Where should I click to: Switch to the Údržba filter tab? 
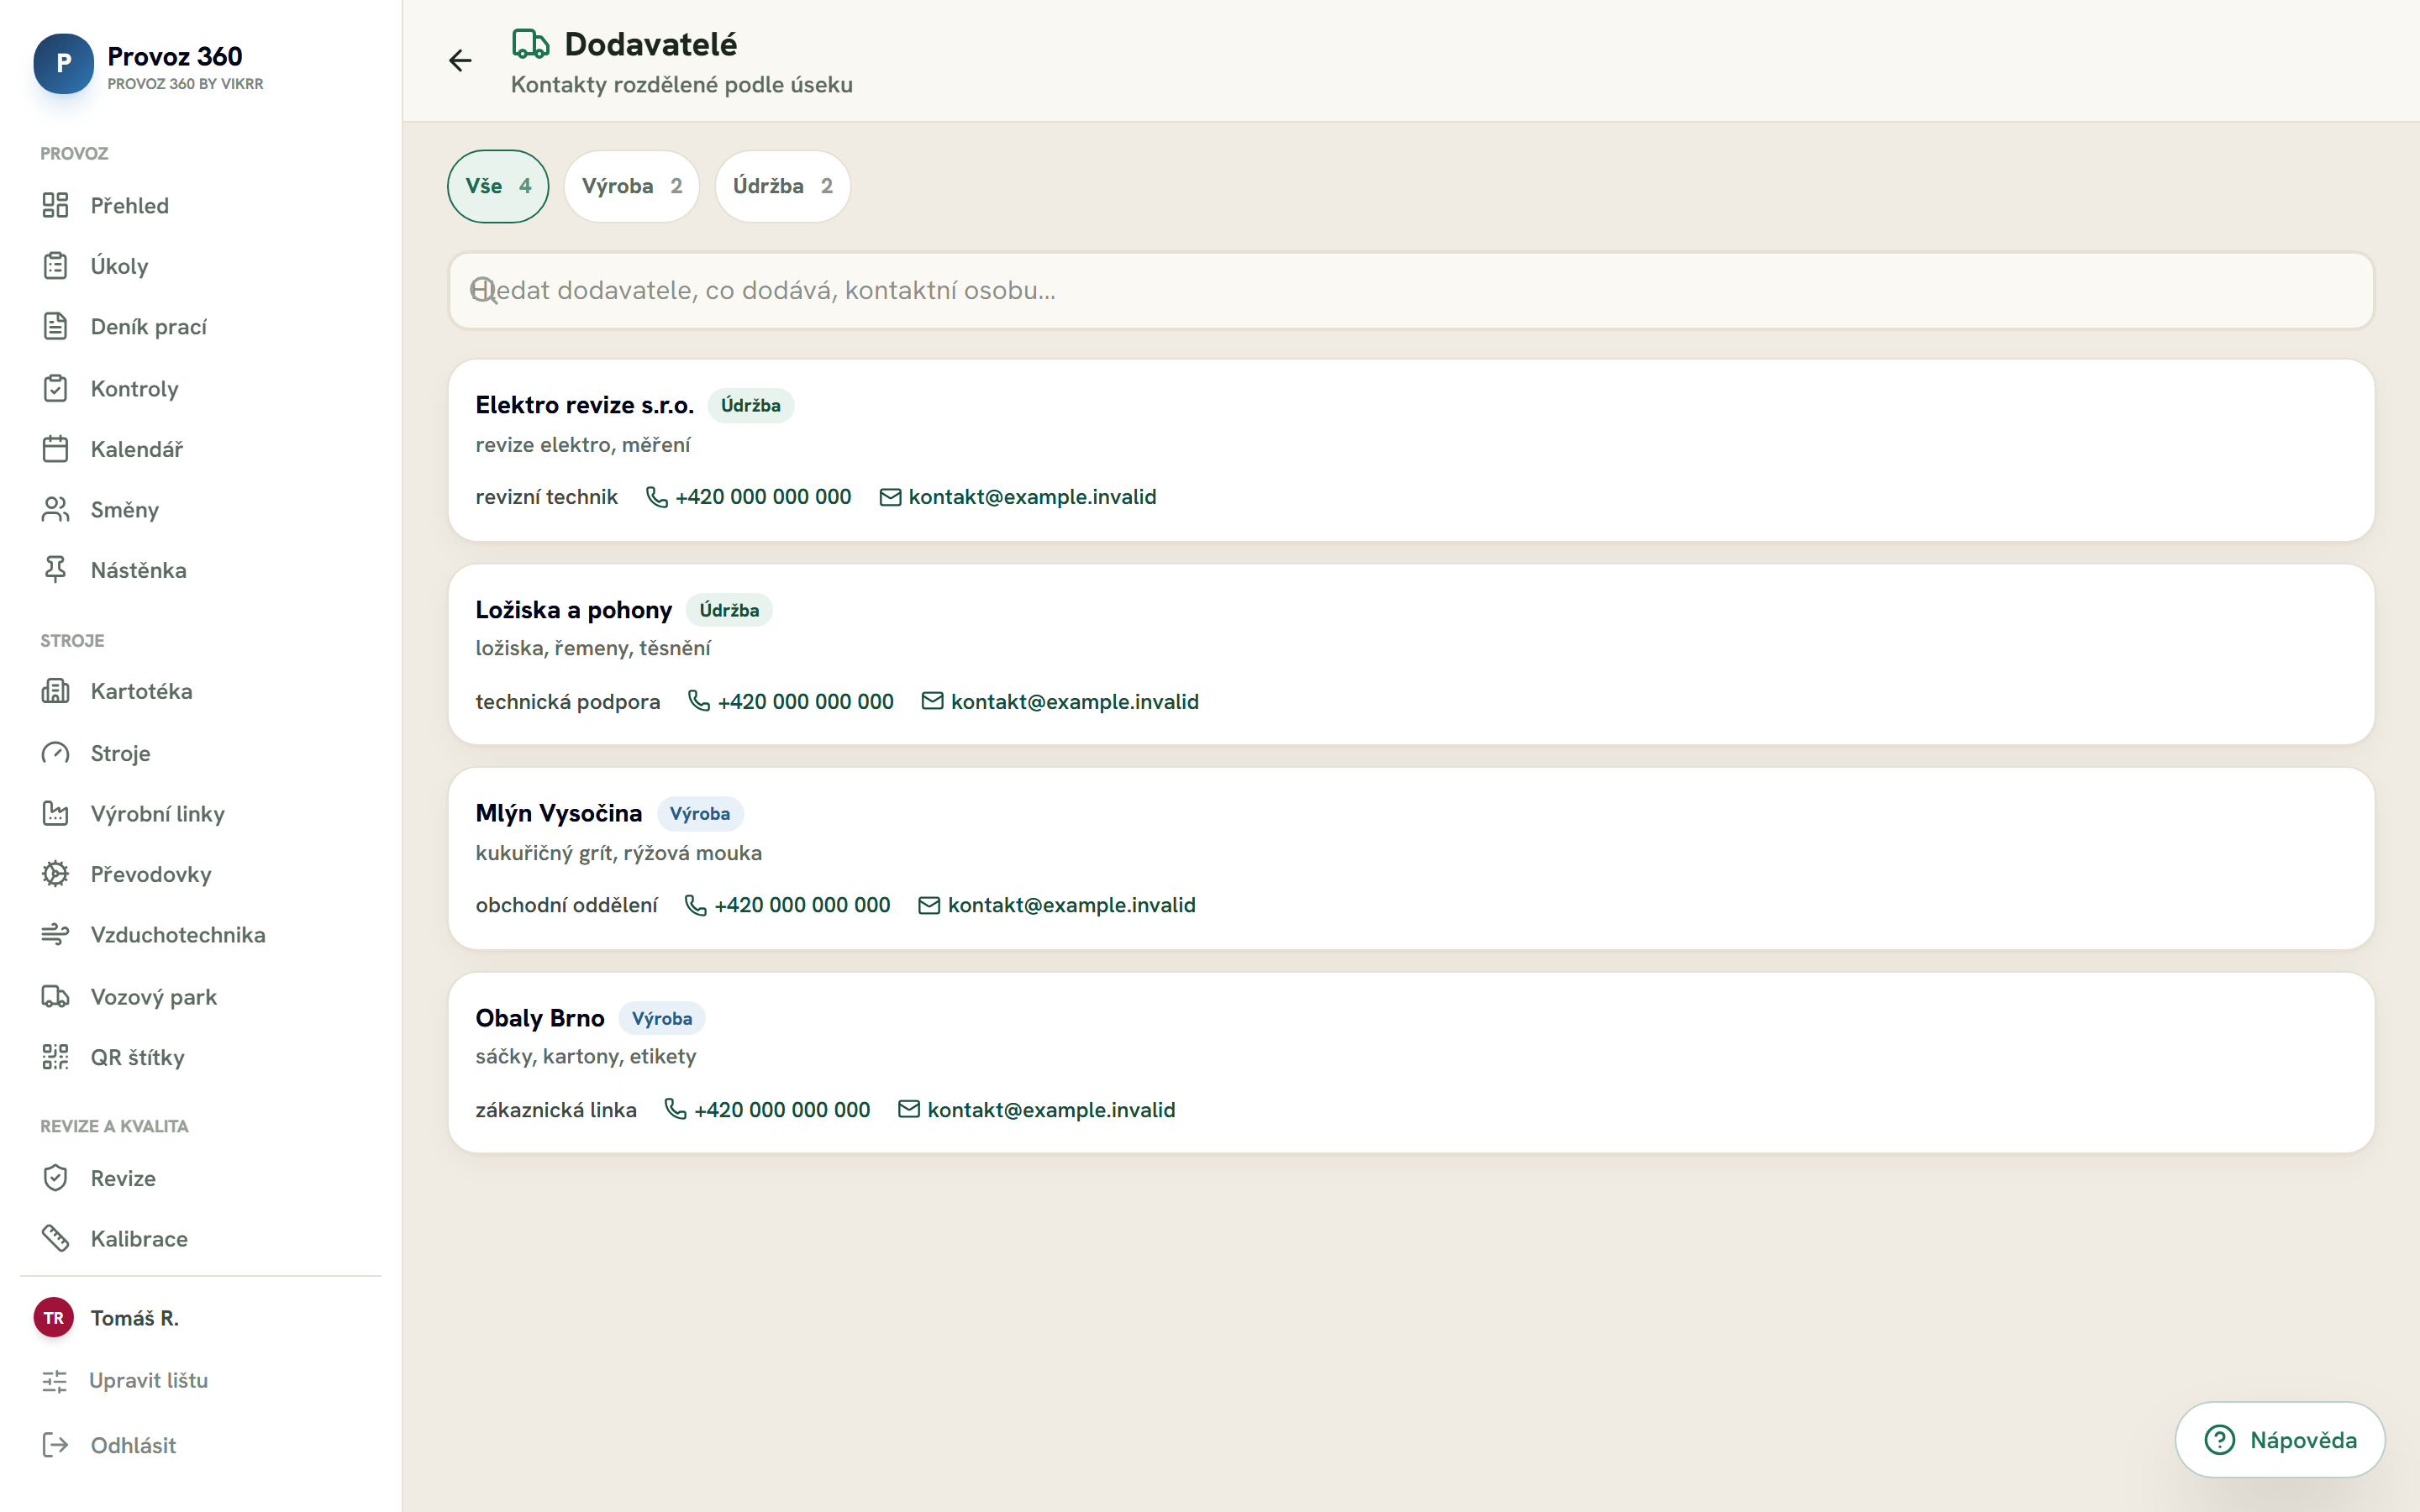pos(783,186)
